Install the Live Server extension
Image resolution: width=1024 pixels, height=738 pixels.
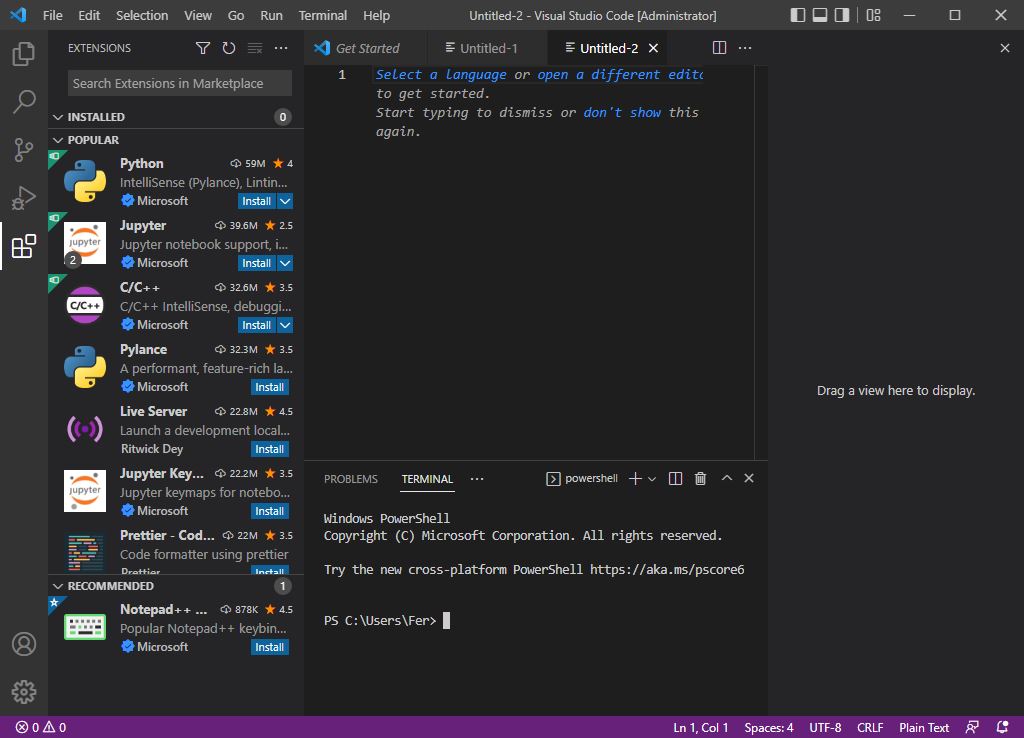(270, 449)
